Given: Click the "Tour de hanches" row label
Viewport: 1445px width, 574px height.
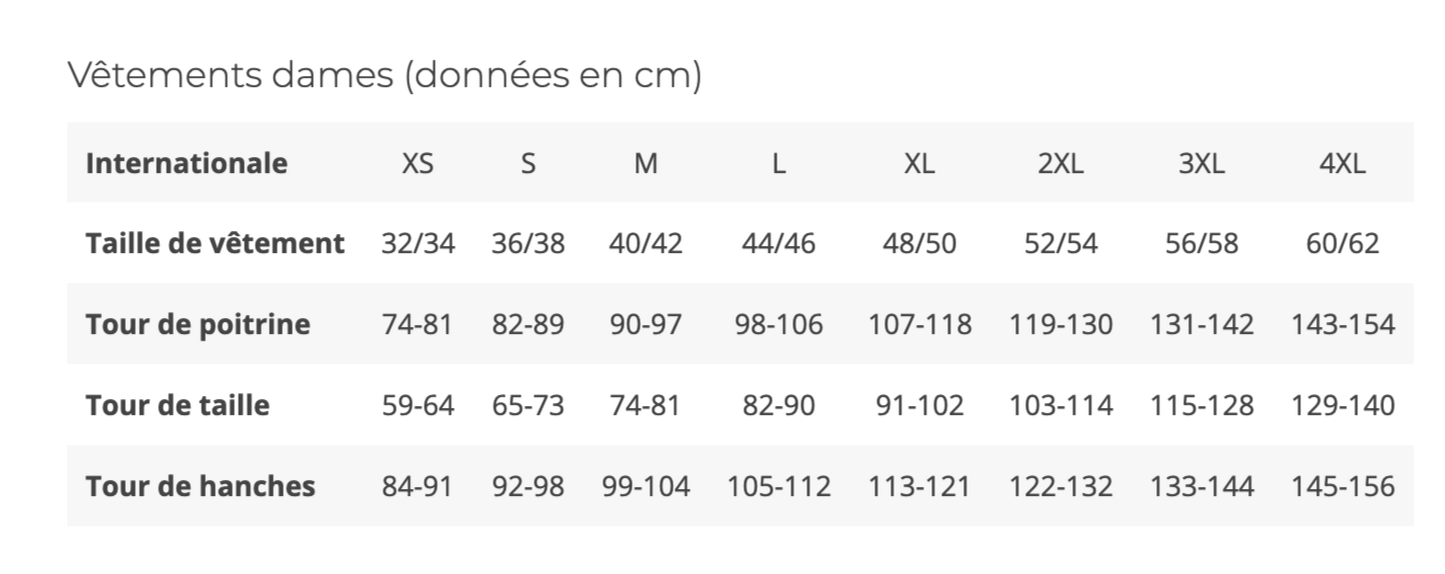Looking at the screenshot, I should [200, 487].
